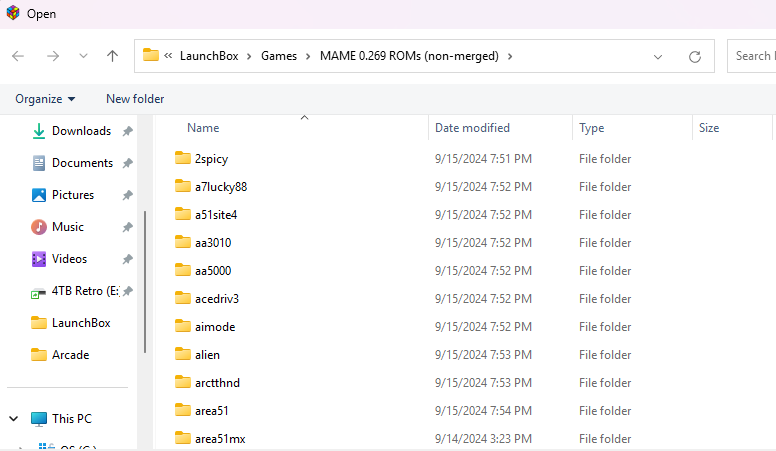Viewport: 776px width, 451px height.
Task: Click the date 9/14/2024 3:23 PM cell
Action: 483,439
